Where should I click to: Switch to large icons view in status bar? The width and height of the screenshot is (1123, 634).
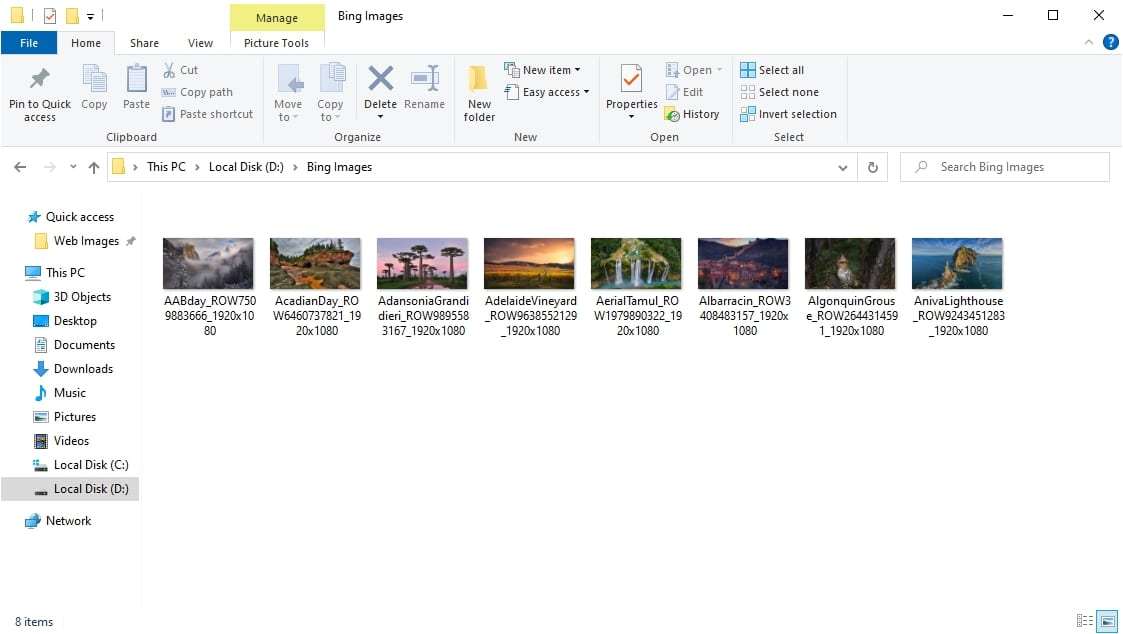(x=1108, y=621)
